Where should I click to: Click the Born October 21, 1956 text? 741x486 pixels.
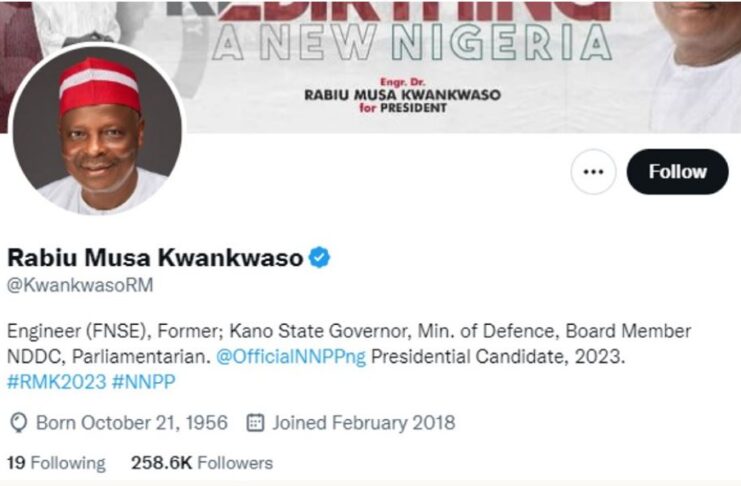(x=132, y=423)
